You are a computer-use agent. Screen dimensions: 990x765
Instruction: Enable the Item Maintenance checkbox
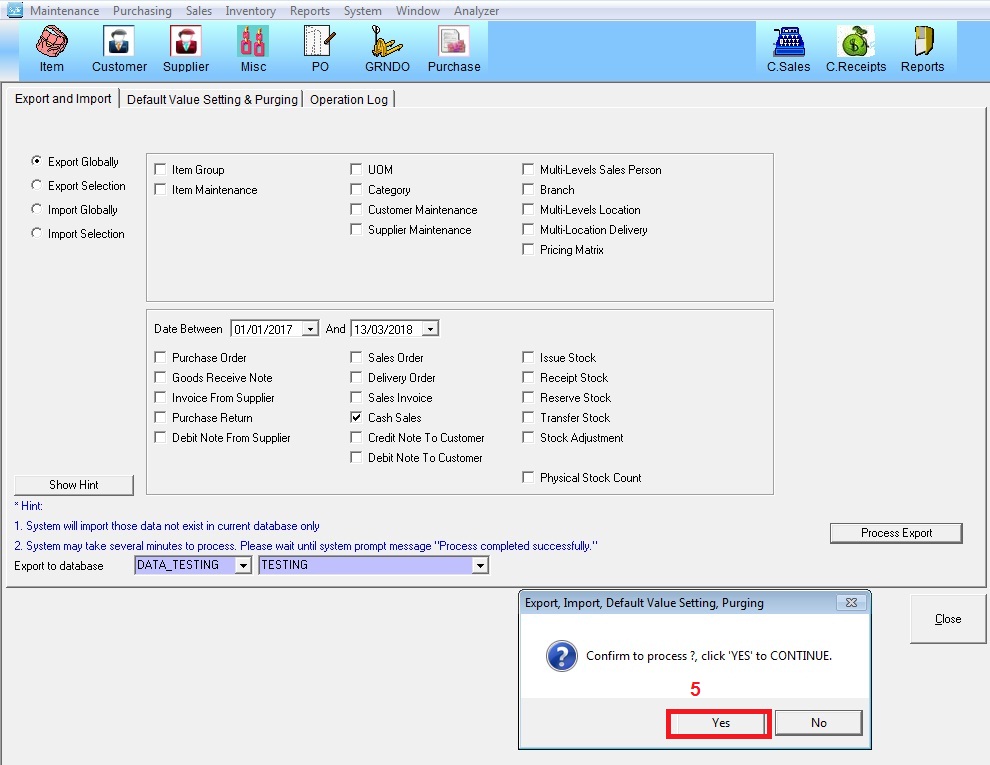[161, 190]
